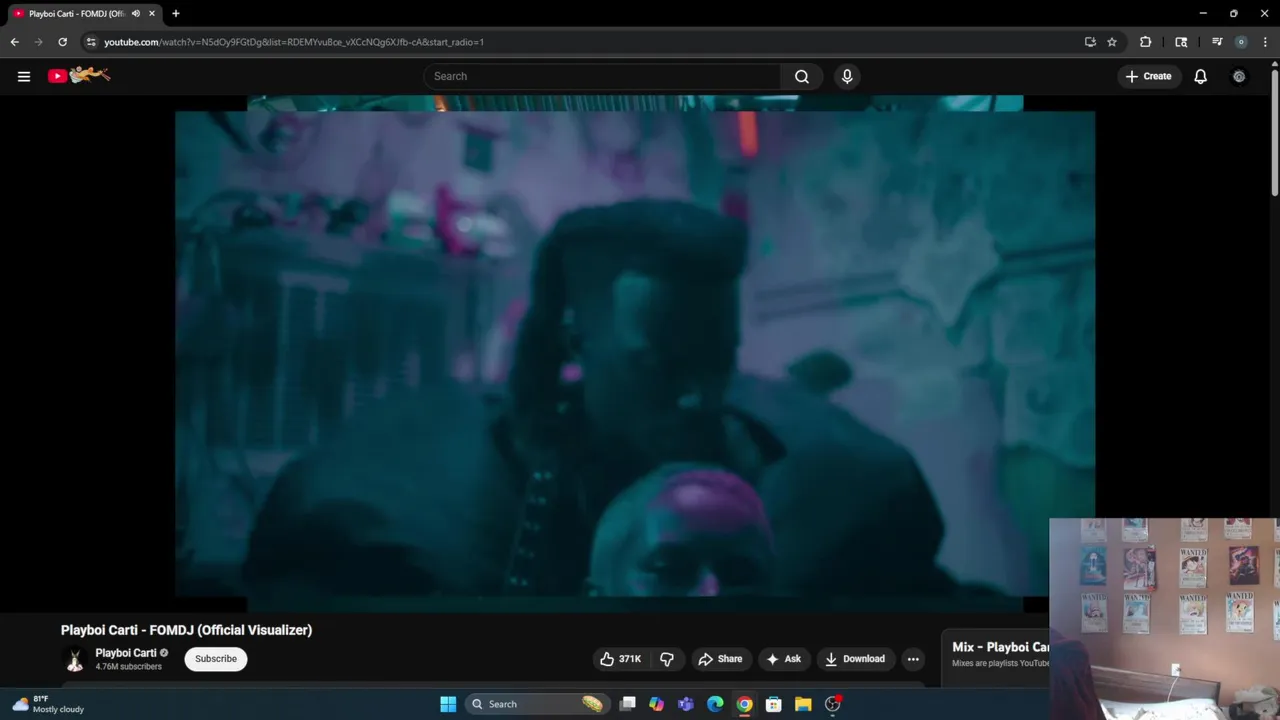Click the 4.76M subscribers text
This screenshot has width=1280, height=720.
[x=128, y=667]
